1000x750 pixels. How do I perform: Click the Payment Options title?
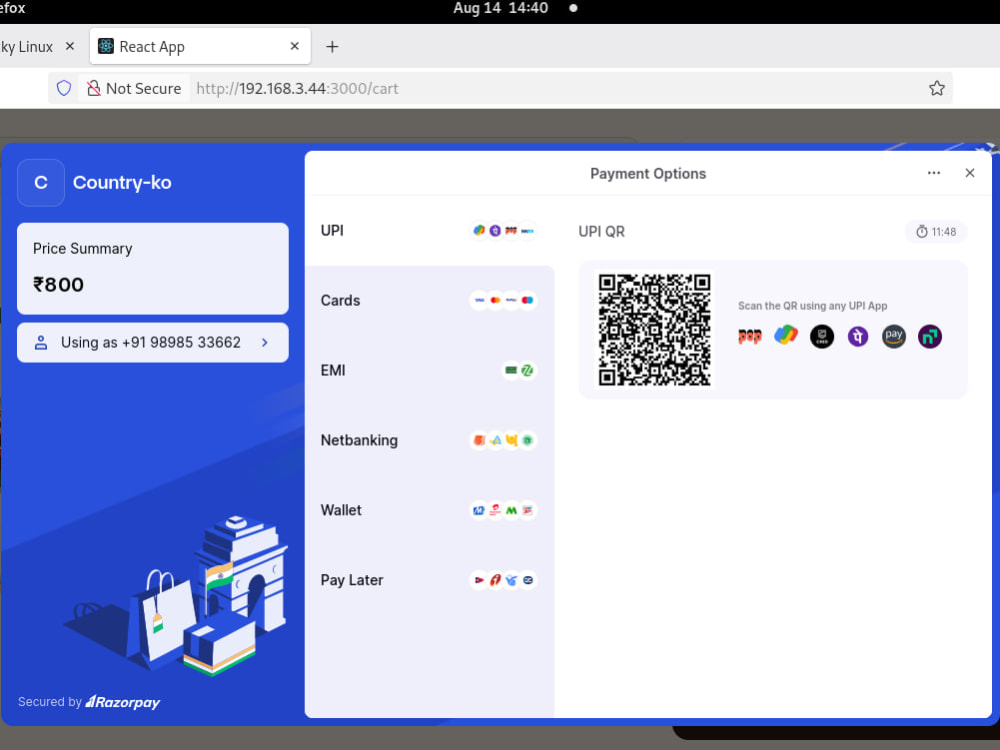point(648,173)
